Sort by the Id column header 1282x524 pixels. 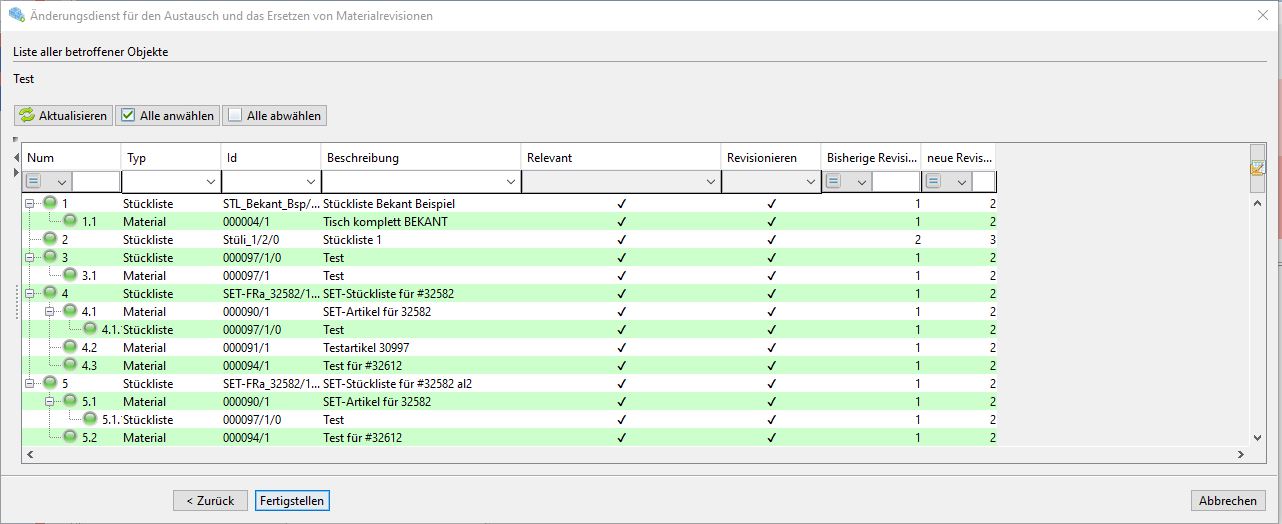coord(270,158)
